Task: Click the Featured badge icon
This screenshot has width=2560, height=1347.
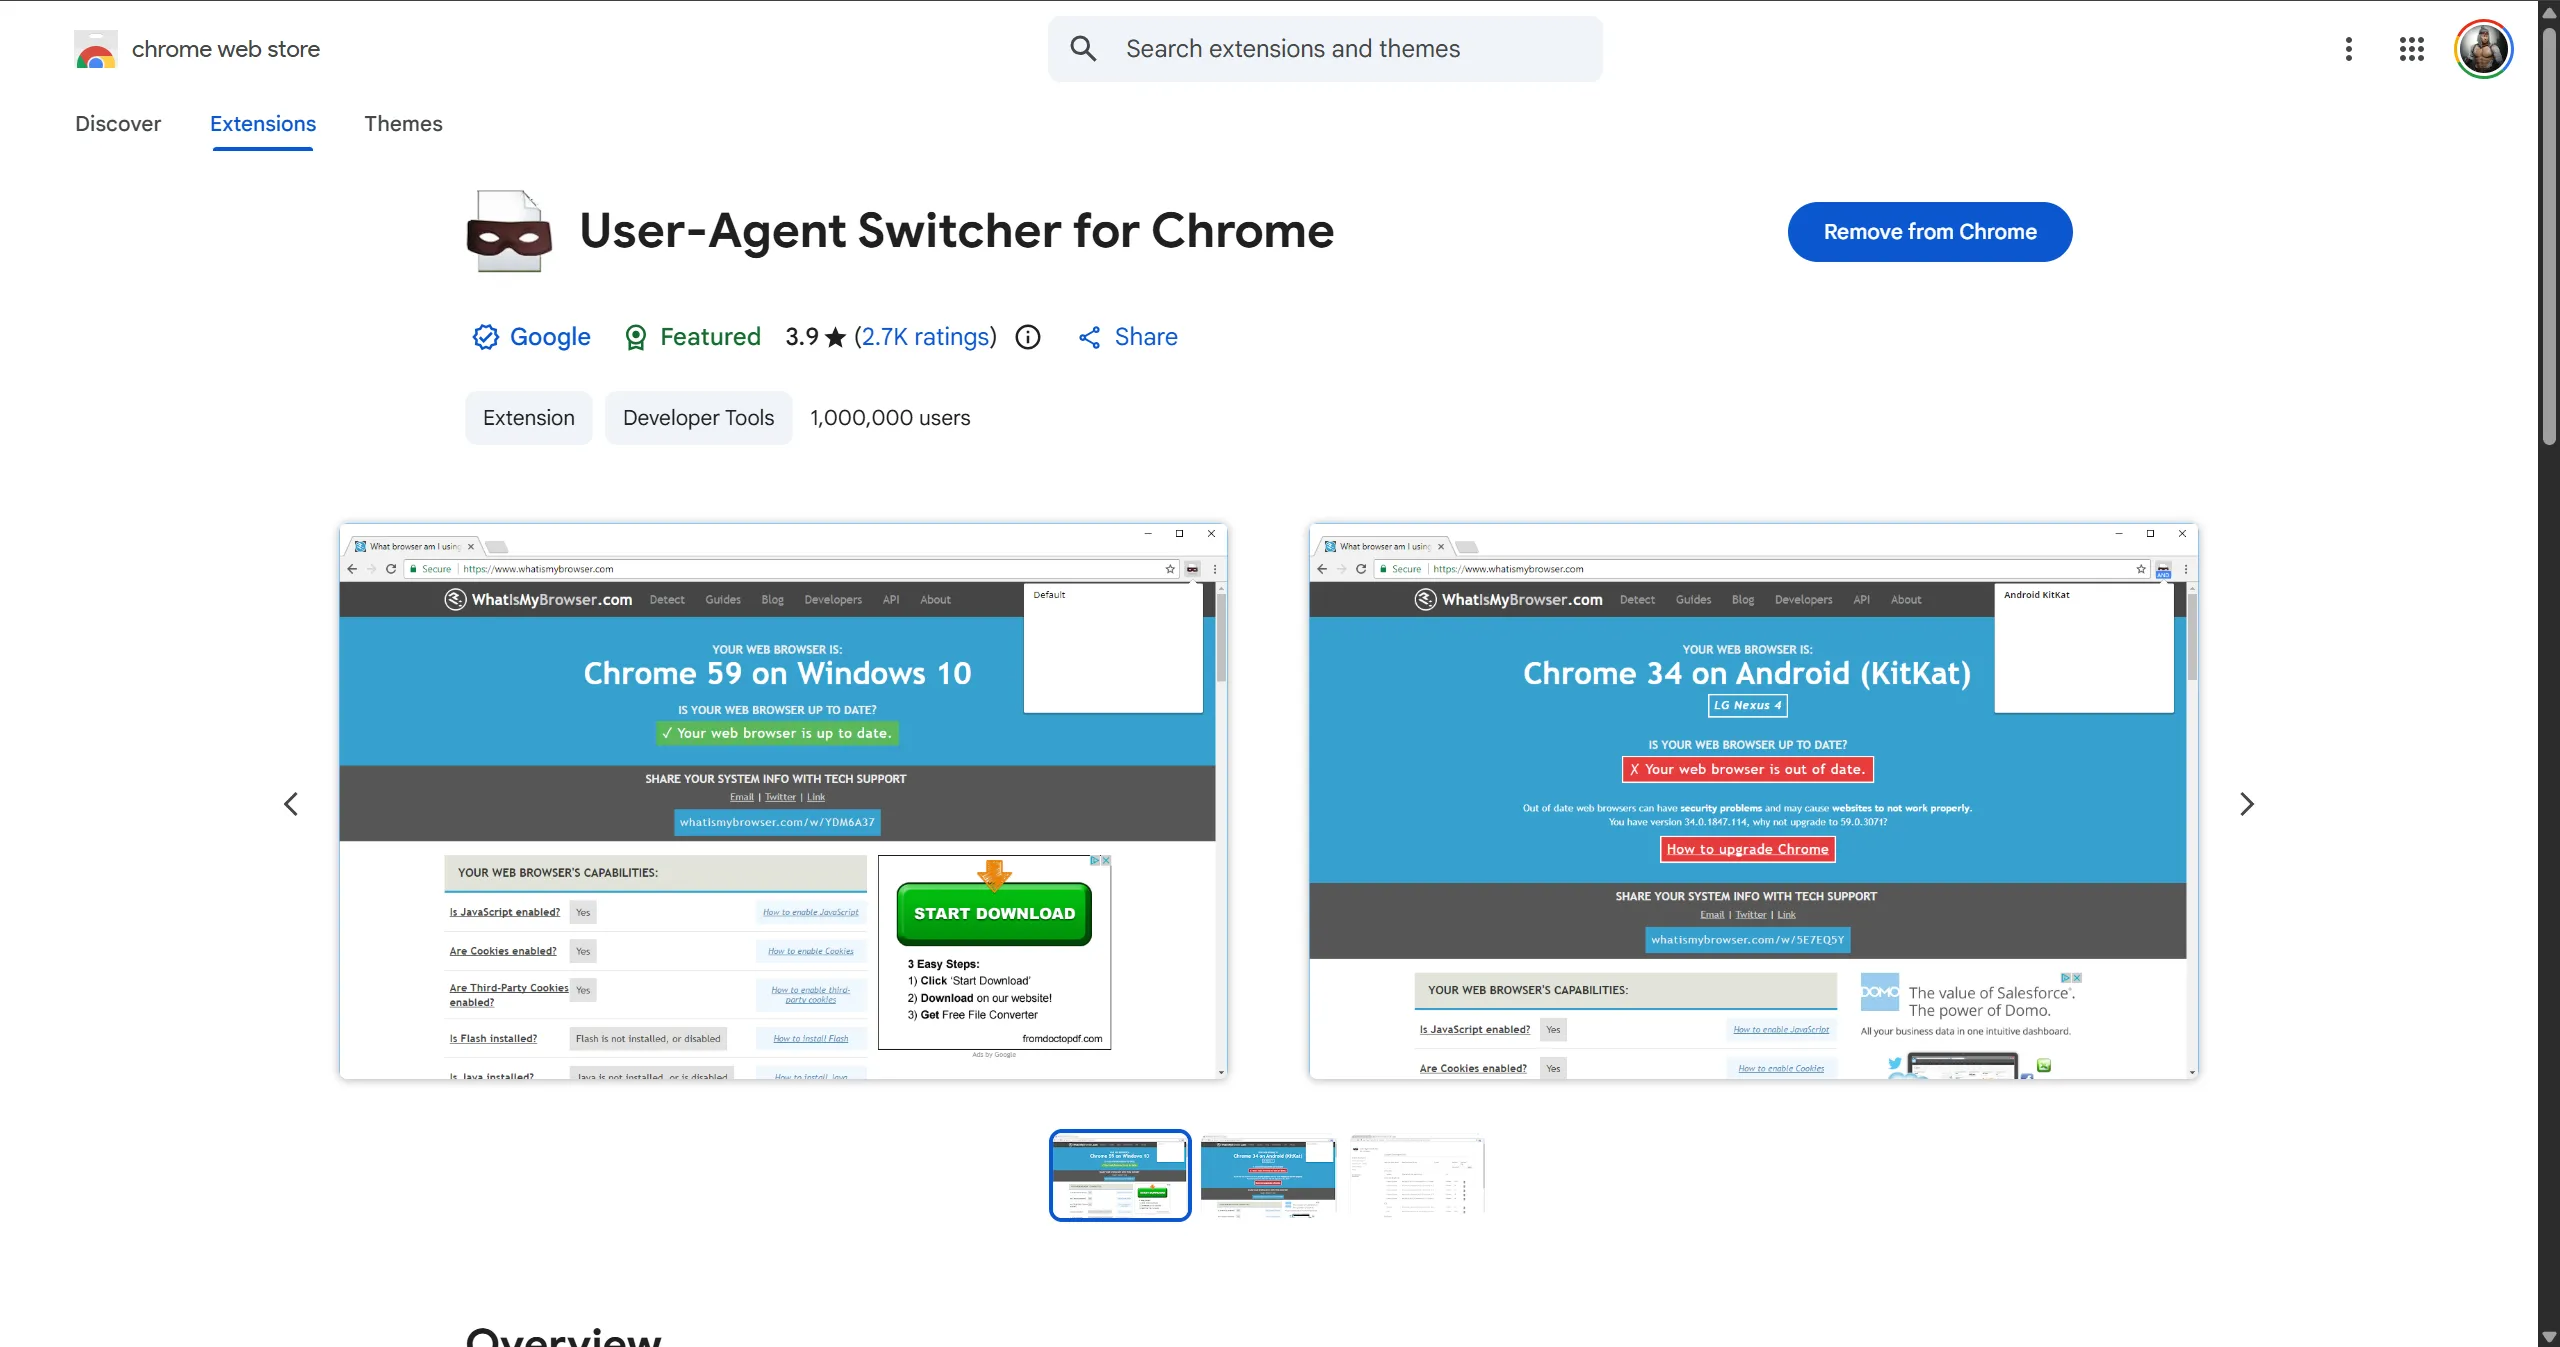Action: (635, 337)
